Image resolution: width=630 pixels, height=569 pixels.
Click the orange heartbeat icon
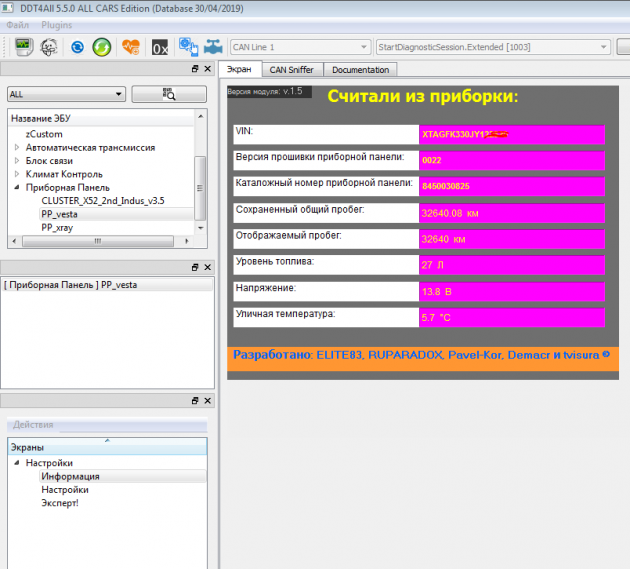pyautogui.click(x=130, y=47)
